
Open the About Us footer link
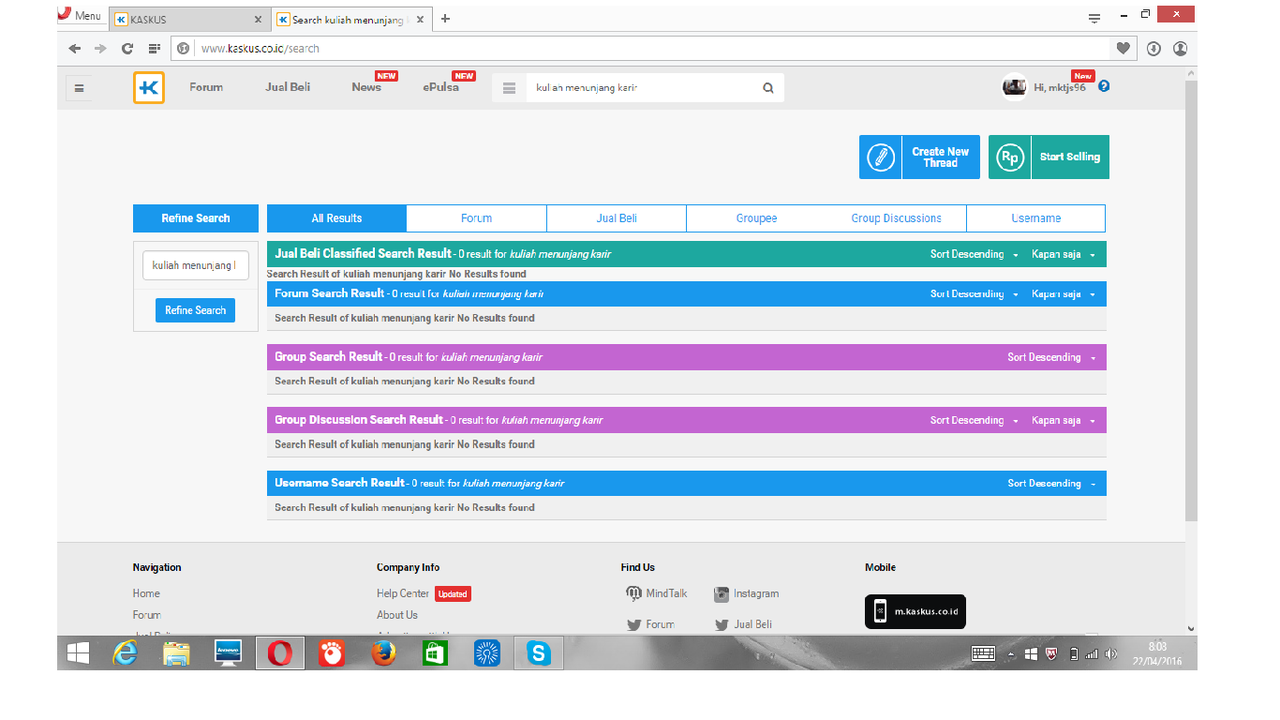pos(397,615)
